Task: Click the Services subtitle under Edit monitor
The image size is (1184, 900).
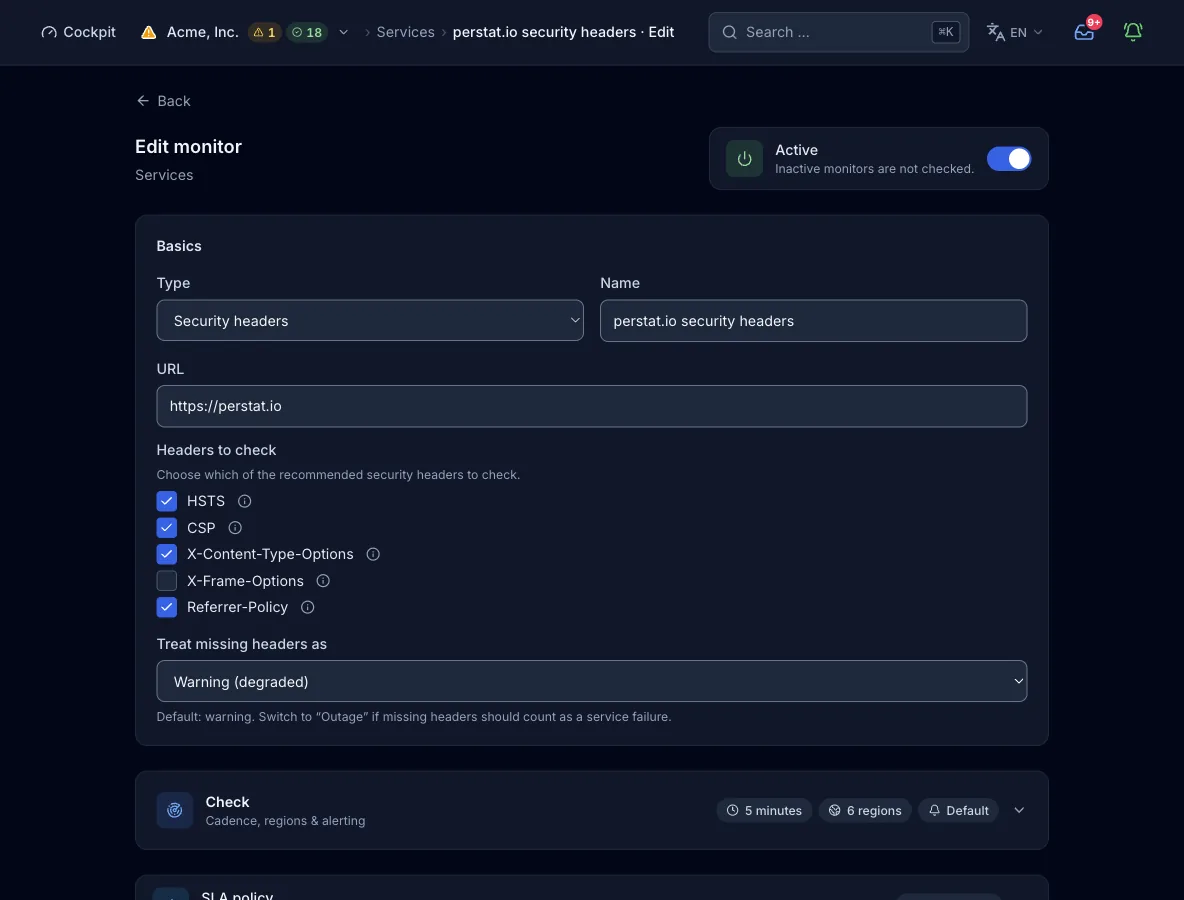Action: (x=164, y=175)
